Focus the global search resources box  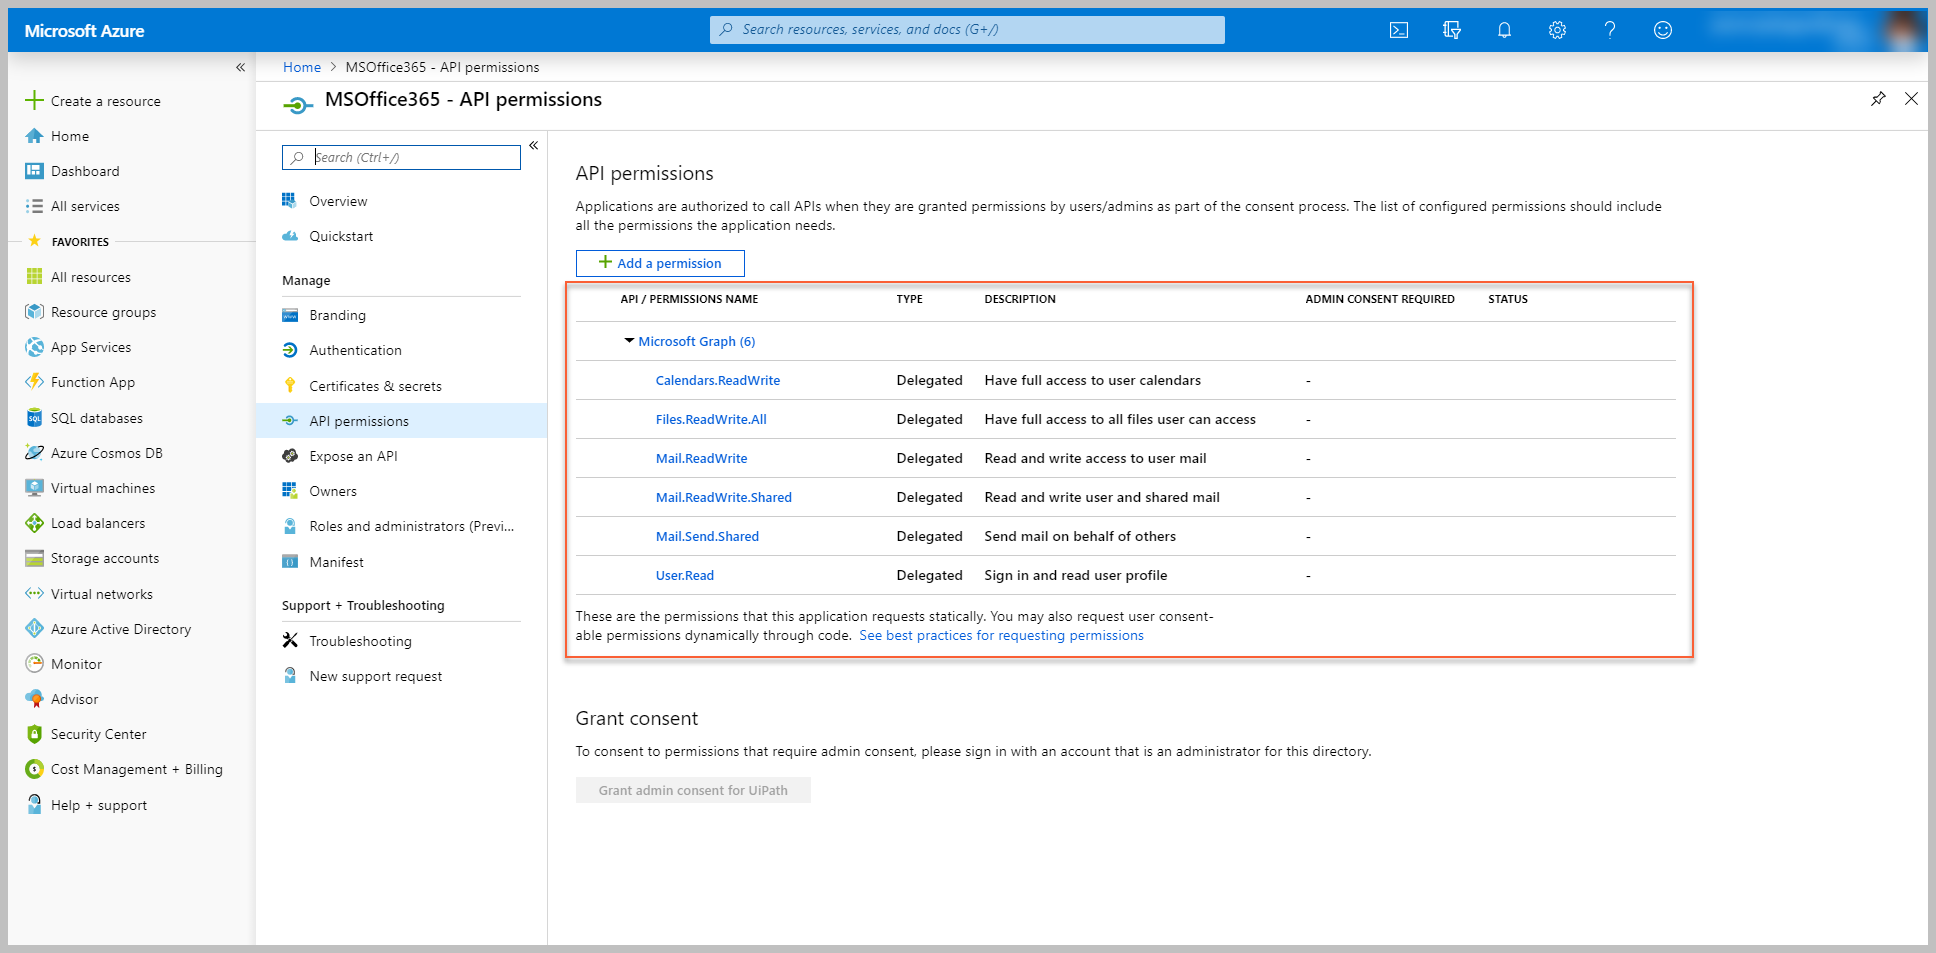click(967, 30)
